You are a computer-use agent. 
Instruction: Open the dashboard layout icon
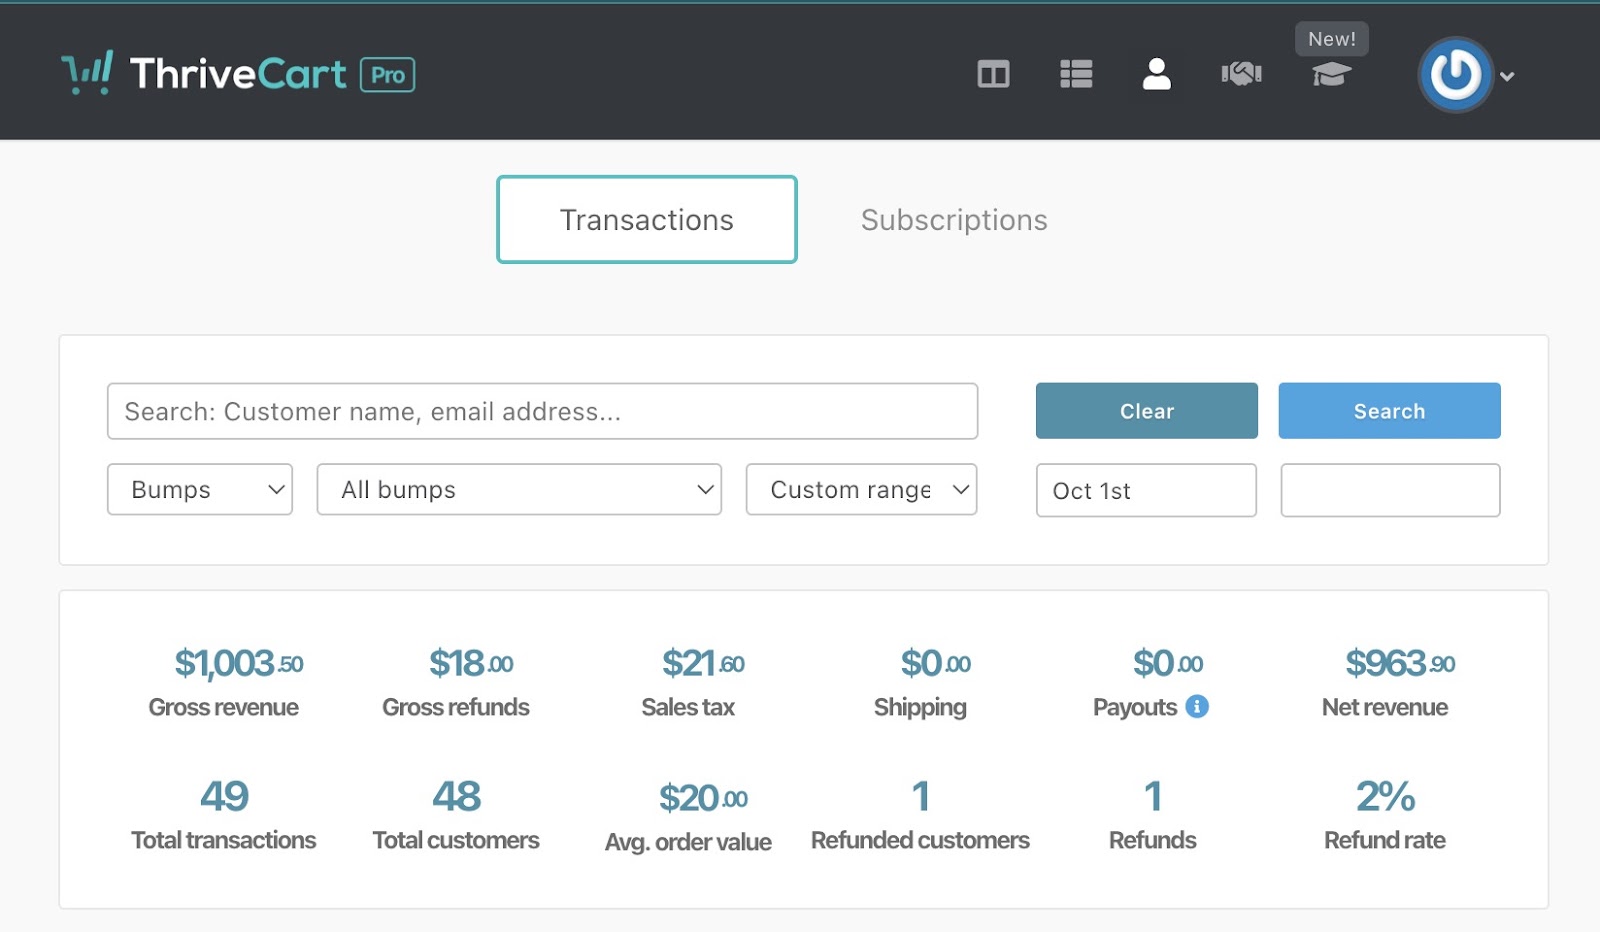click(x=993, y=74)
